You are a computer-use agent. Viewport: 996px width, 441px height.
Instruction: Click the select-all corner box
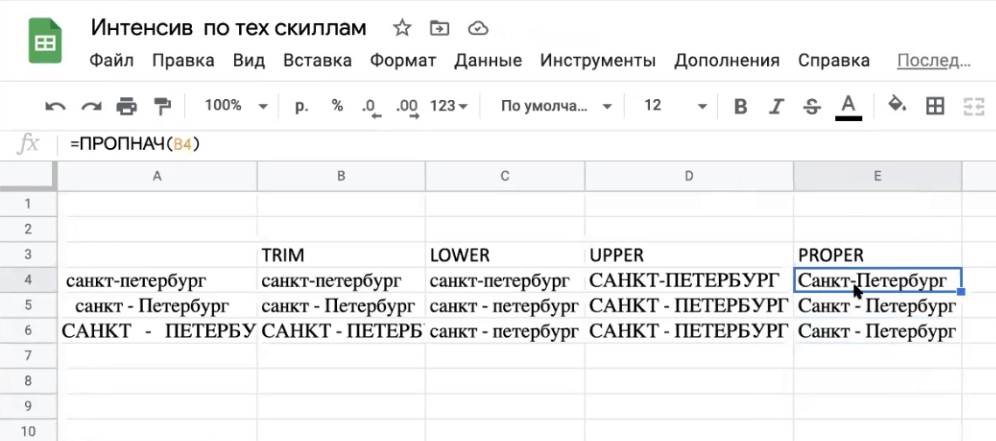coord(28,176)
